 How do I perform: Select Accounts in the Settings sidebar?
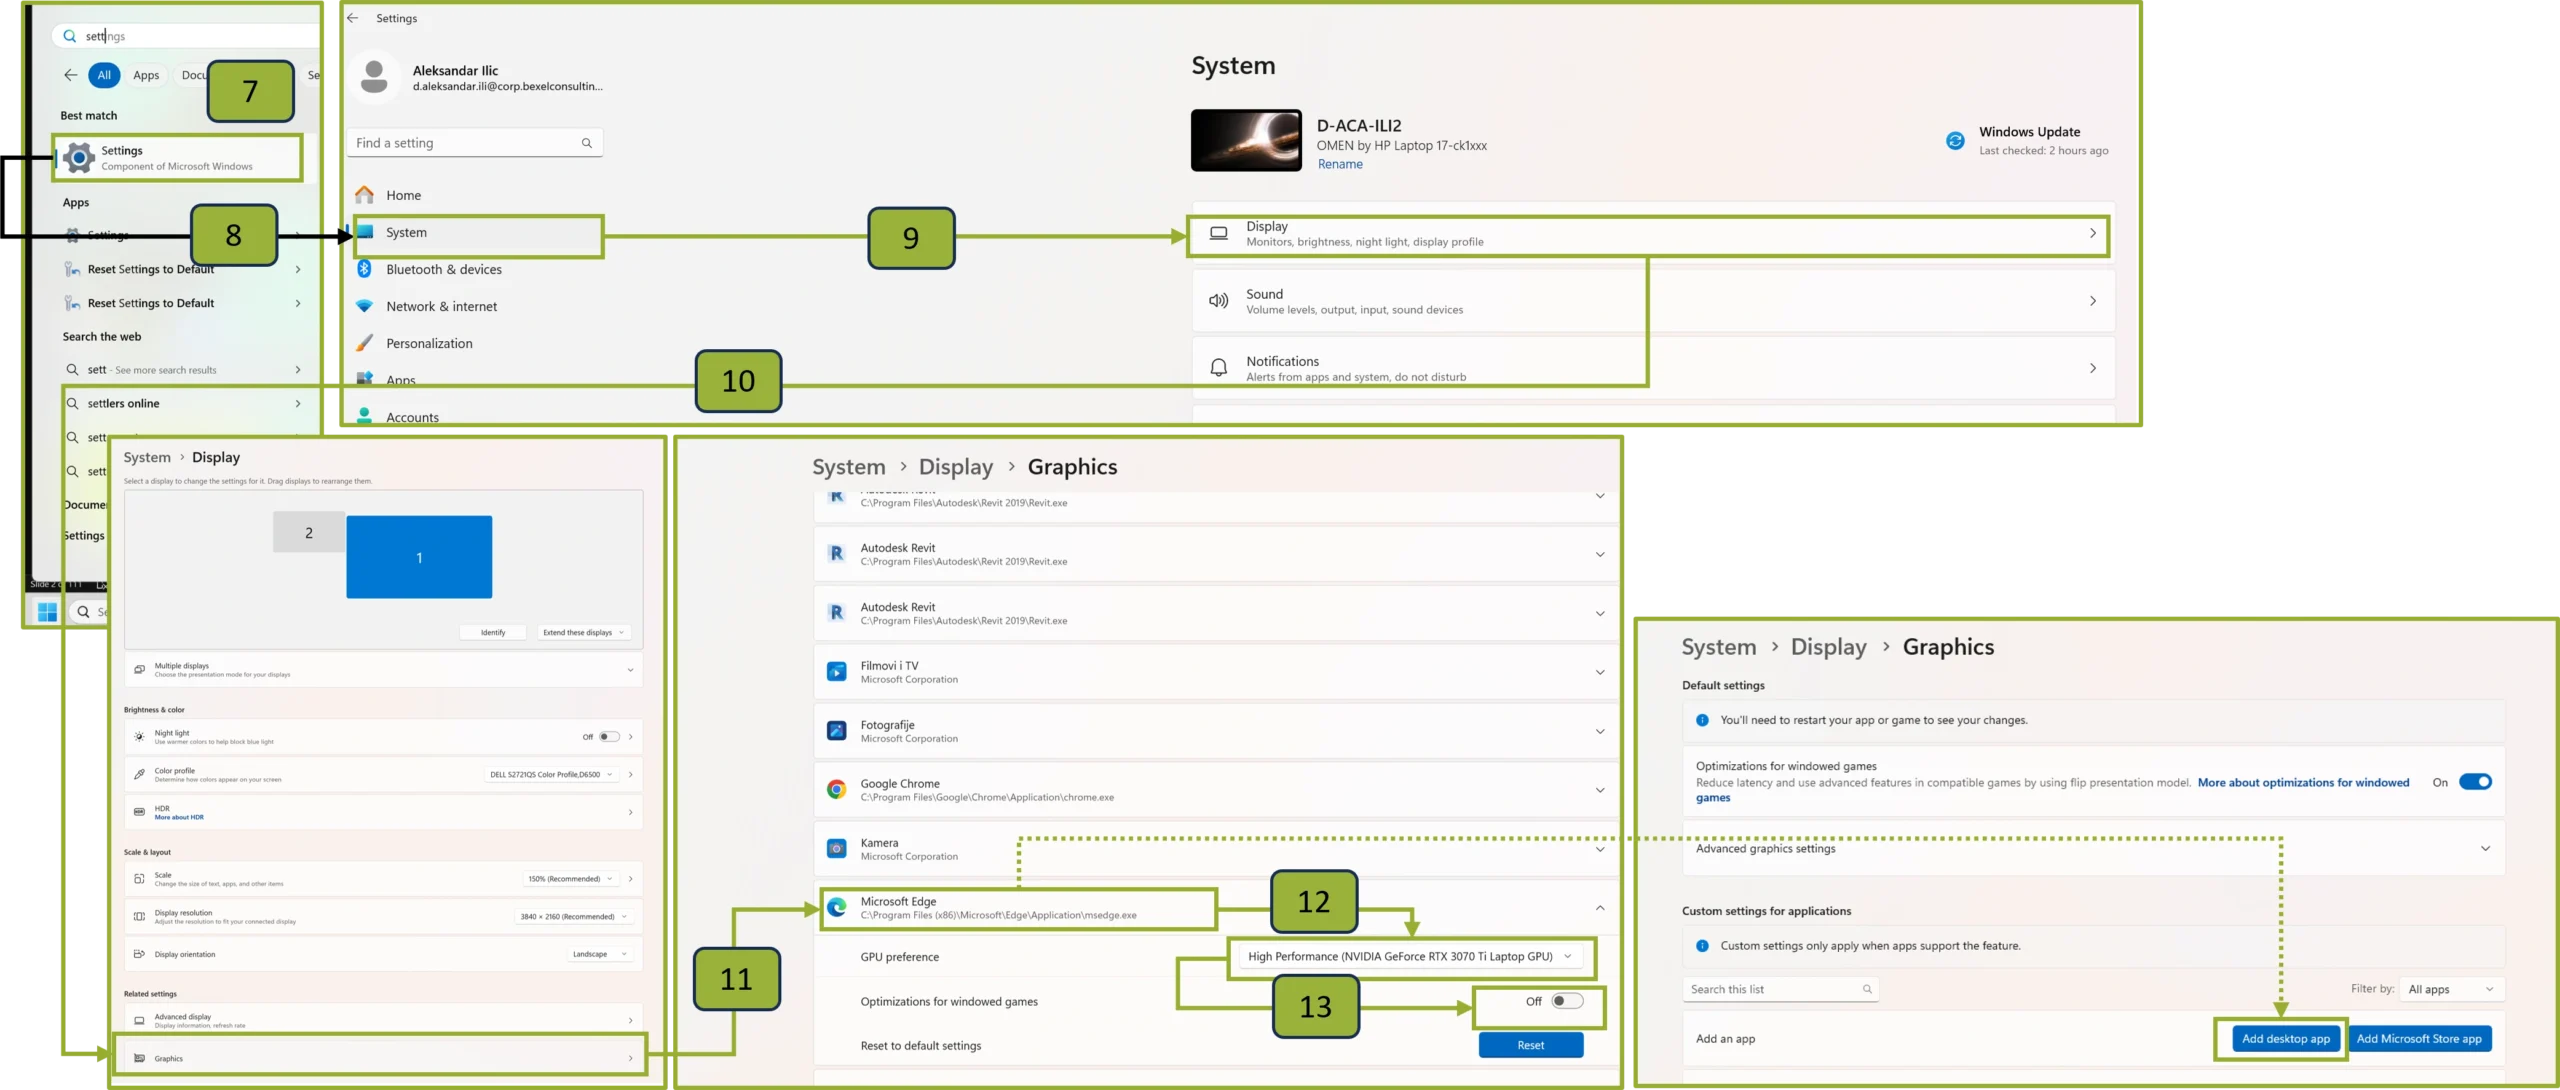point(412,418)
